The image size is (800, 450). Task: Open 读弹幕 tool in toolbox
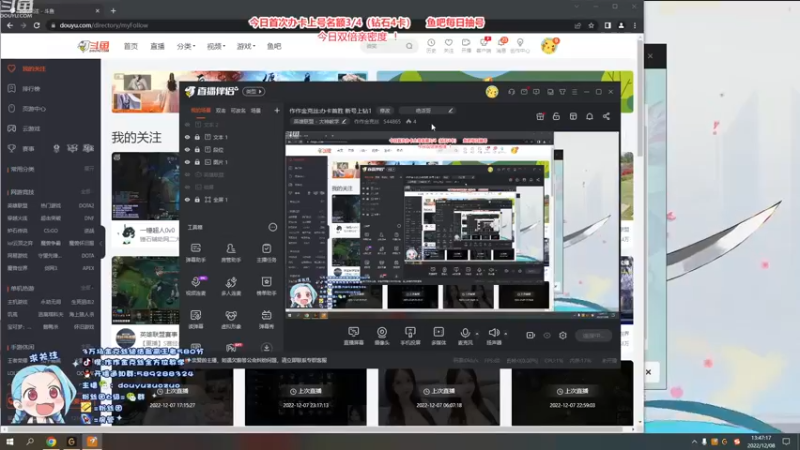click(x=195, y=319)
